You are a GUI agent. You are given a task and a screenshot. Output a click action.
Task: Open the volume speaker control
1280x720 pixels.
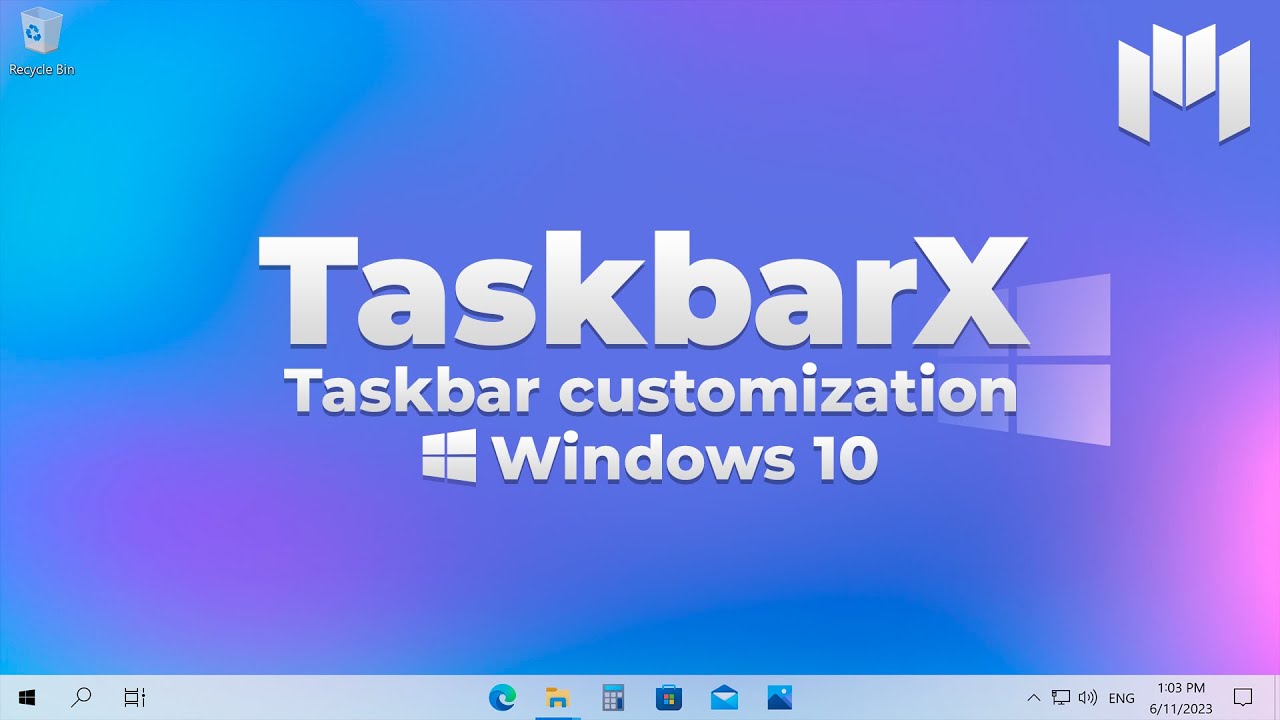1088,697
